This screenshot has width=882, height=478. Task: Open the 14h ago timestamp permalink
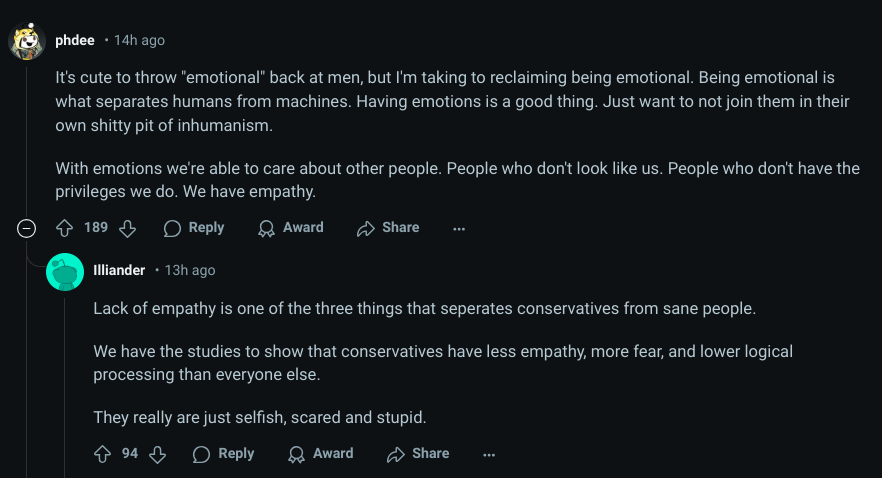(140, 40)
